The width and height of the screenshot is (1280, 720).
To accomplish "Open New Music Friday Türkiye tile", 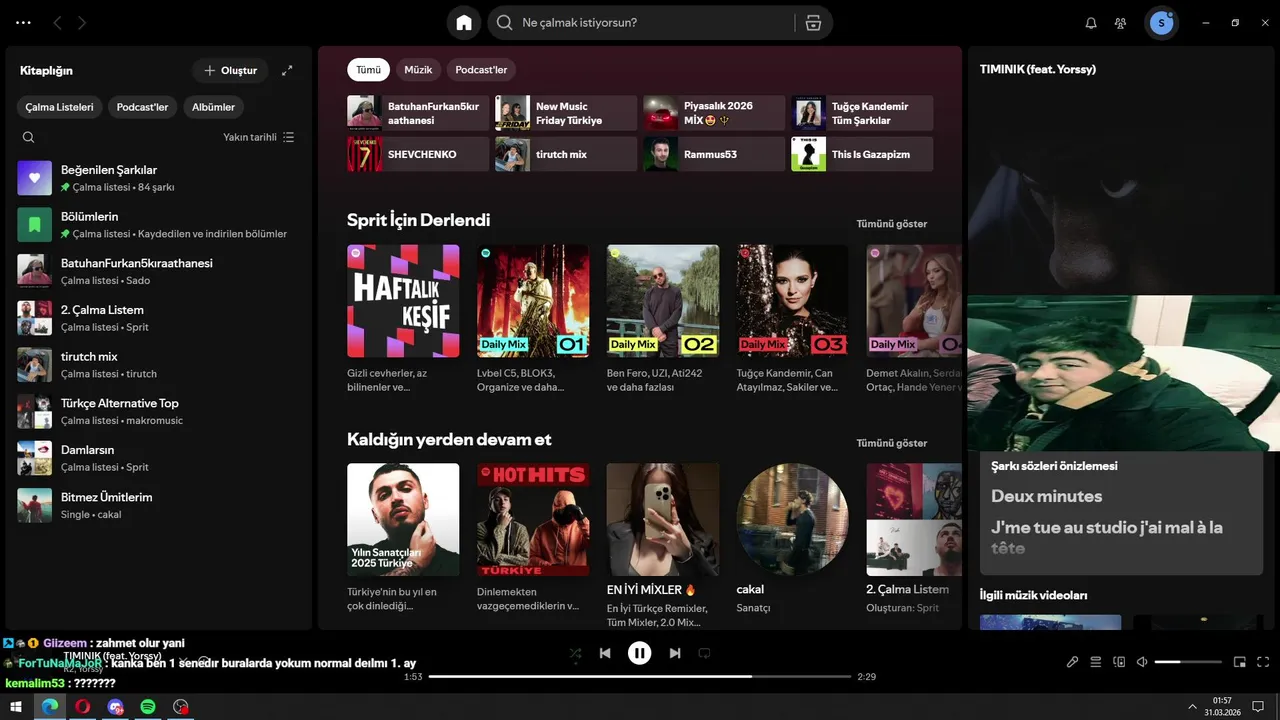I will pos(566,113).
